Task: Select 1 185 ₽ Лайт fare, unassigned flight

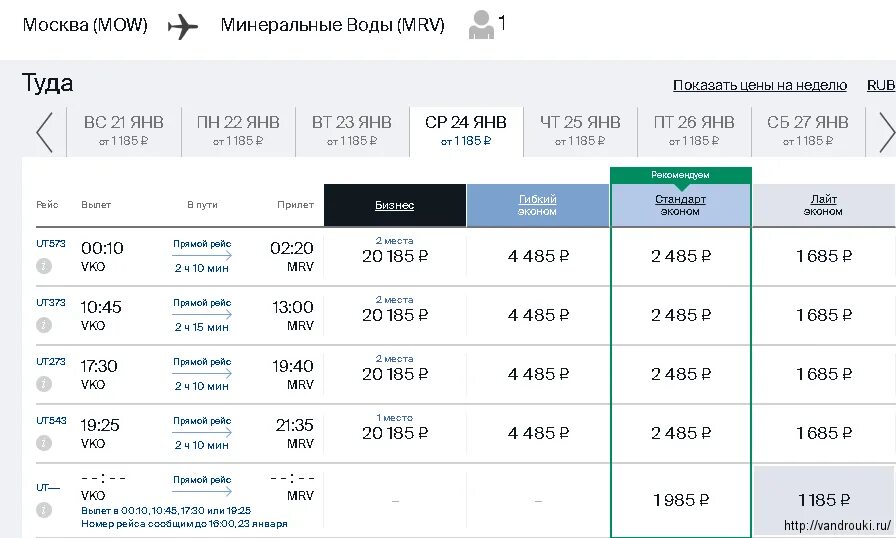Action: (x=824, y=500)
